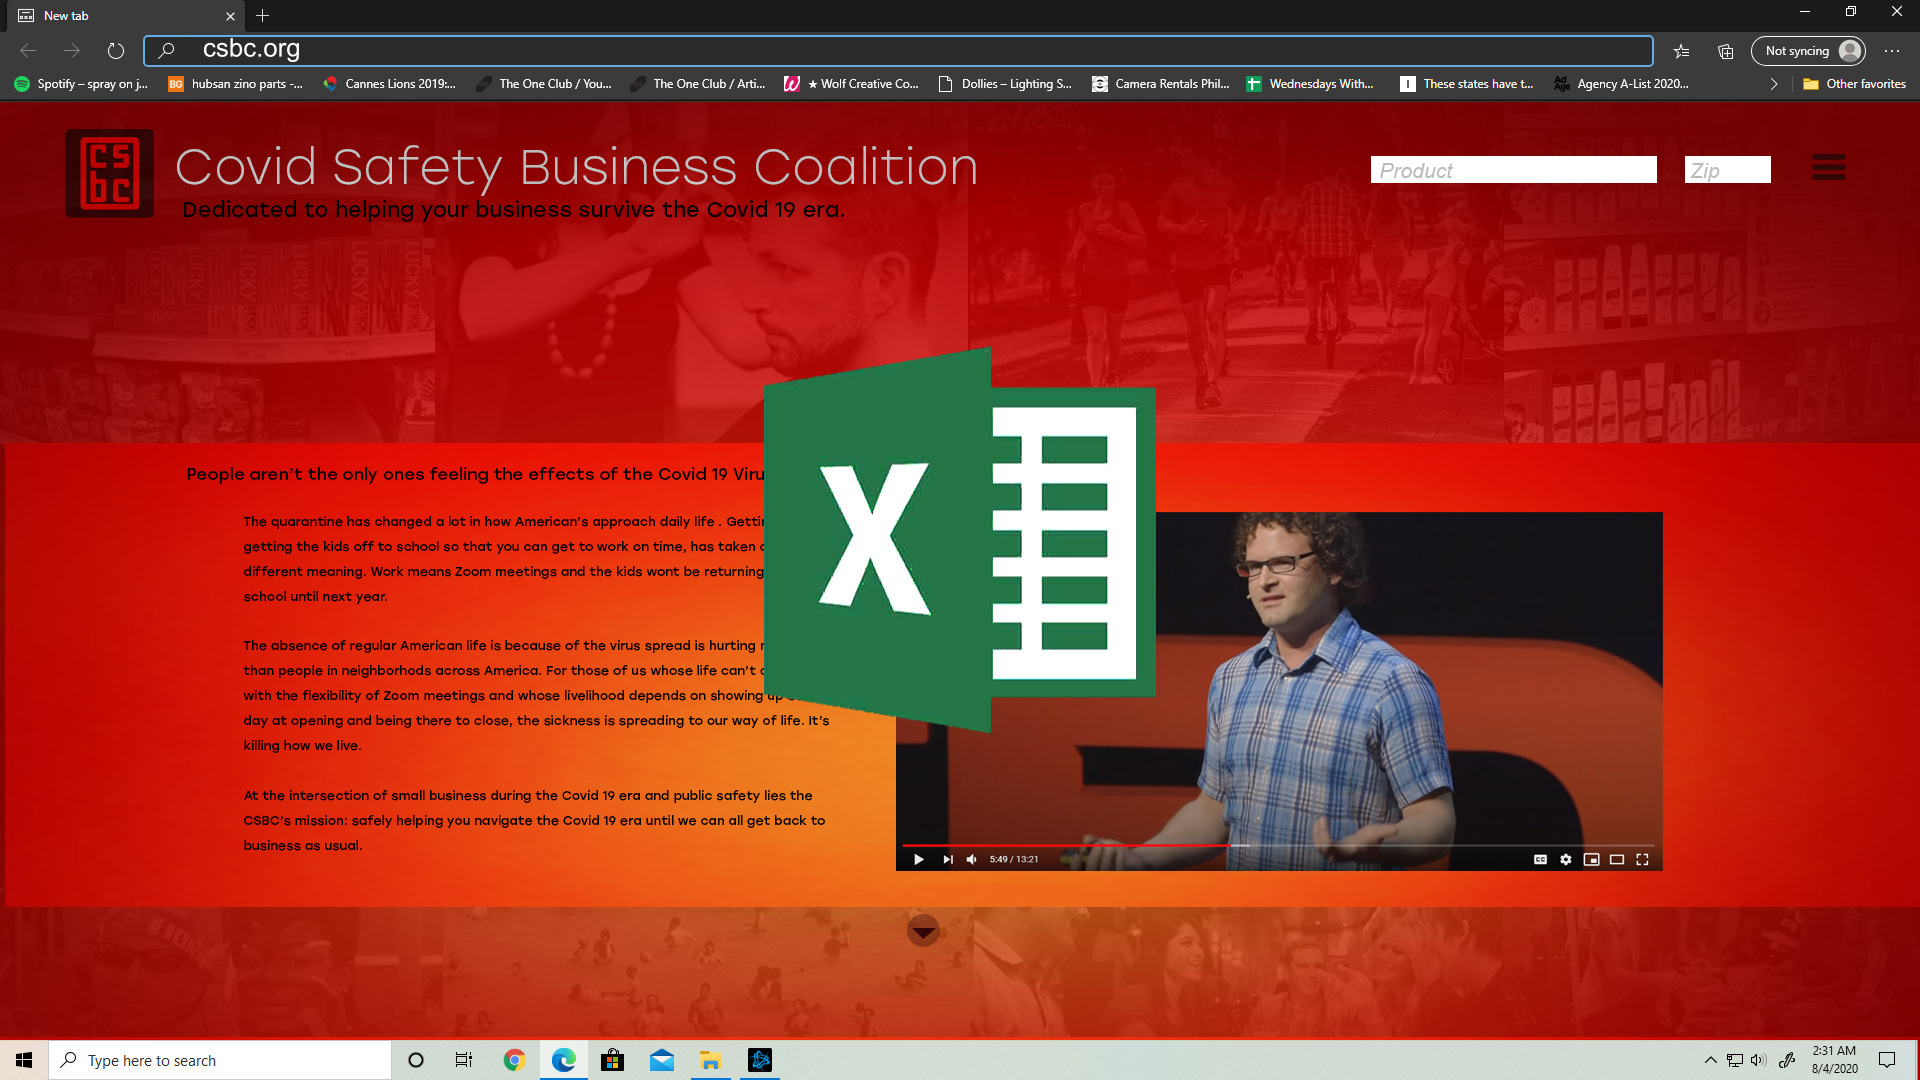Toggle miniplayer mode on the video
The width and height of the screenshot is (1920, 1080).
coord(1591,859)
